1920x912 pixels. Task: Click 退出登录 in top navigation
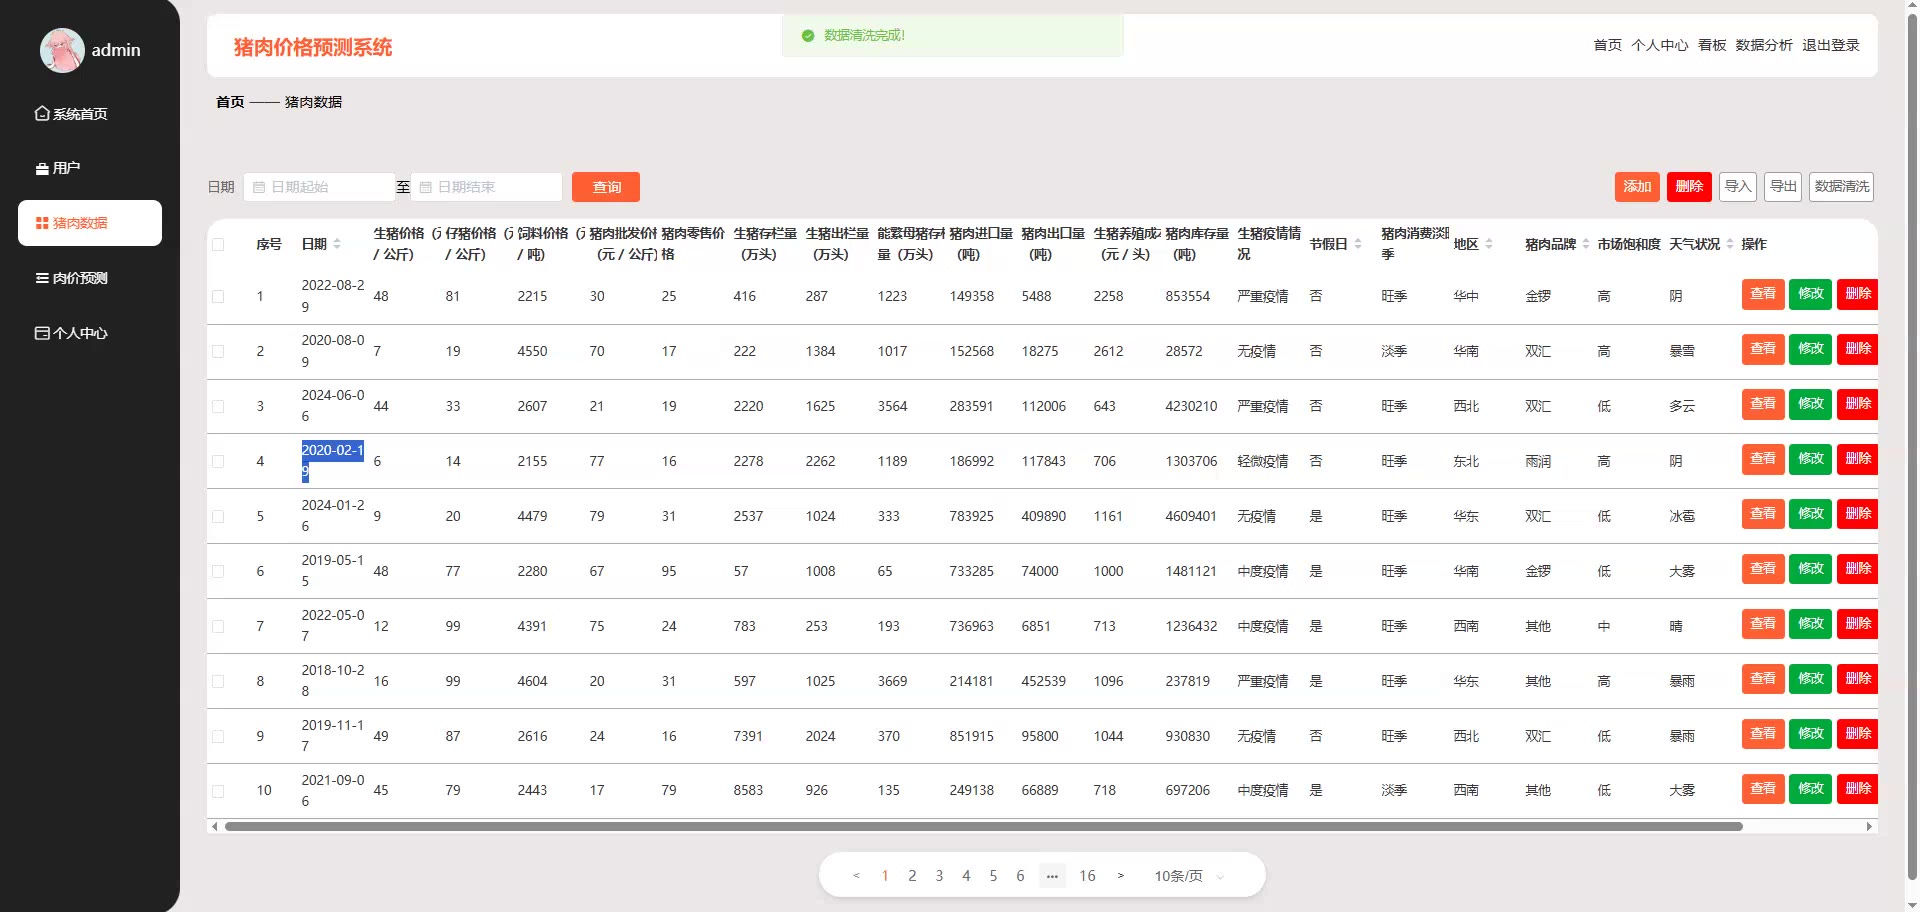click(1831, 45)
